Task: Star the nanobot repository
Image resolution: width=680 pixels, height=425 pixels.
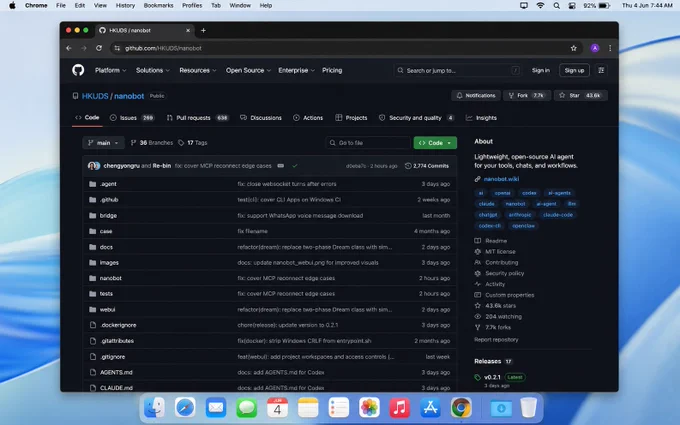Action: (x=581, y=95)
